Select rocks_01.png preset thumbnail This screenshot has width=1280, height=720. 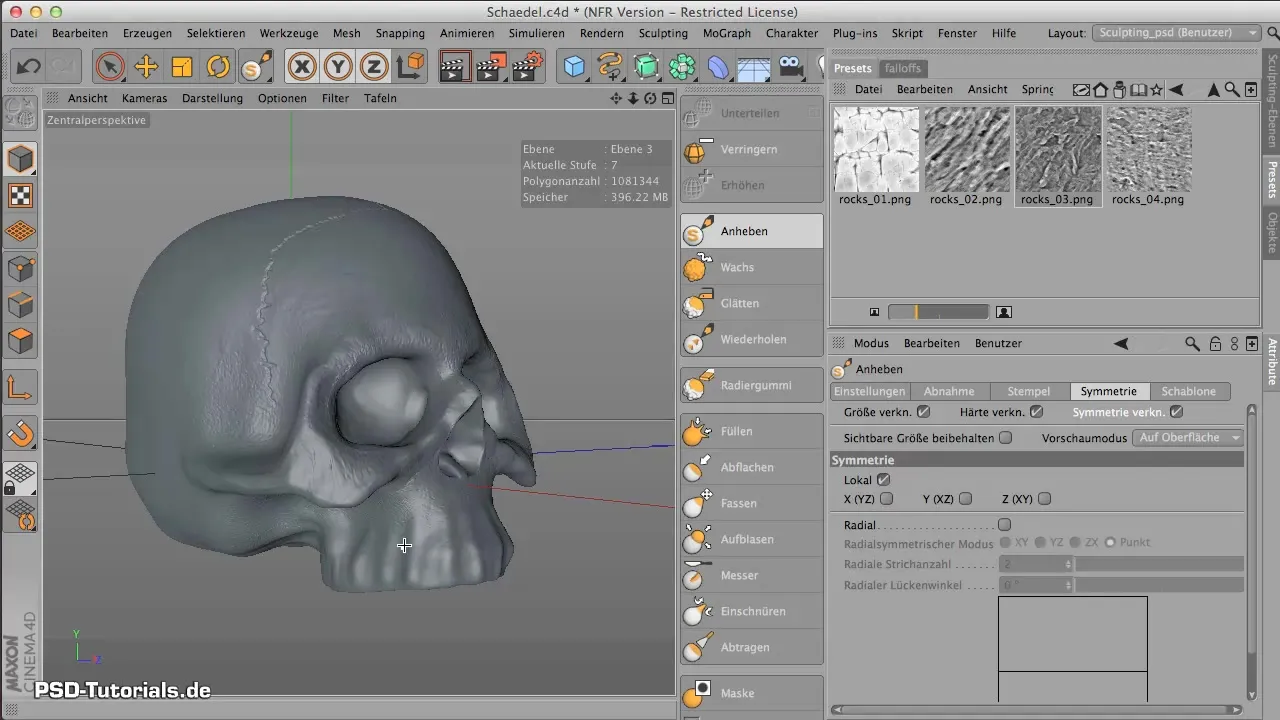click(x=876, y=149)
